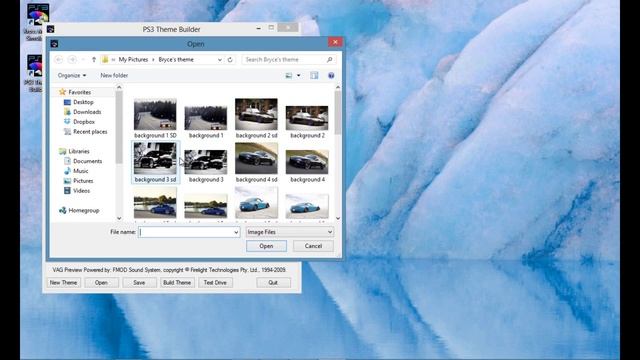
Task: Expand the File name combo dropdown
Action: coord(236,232)
